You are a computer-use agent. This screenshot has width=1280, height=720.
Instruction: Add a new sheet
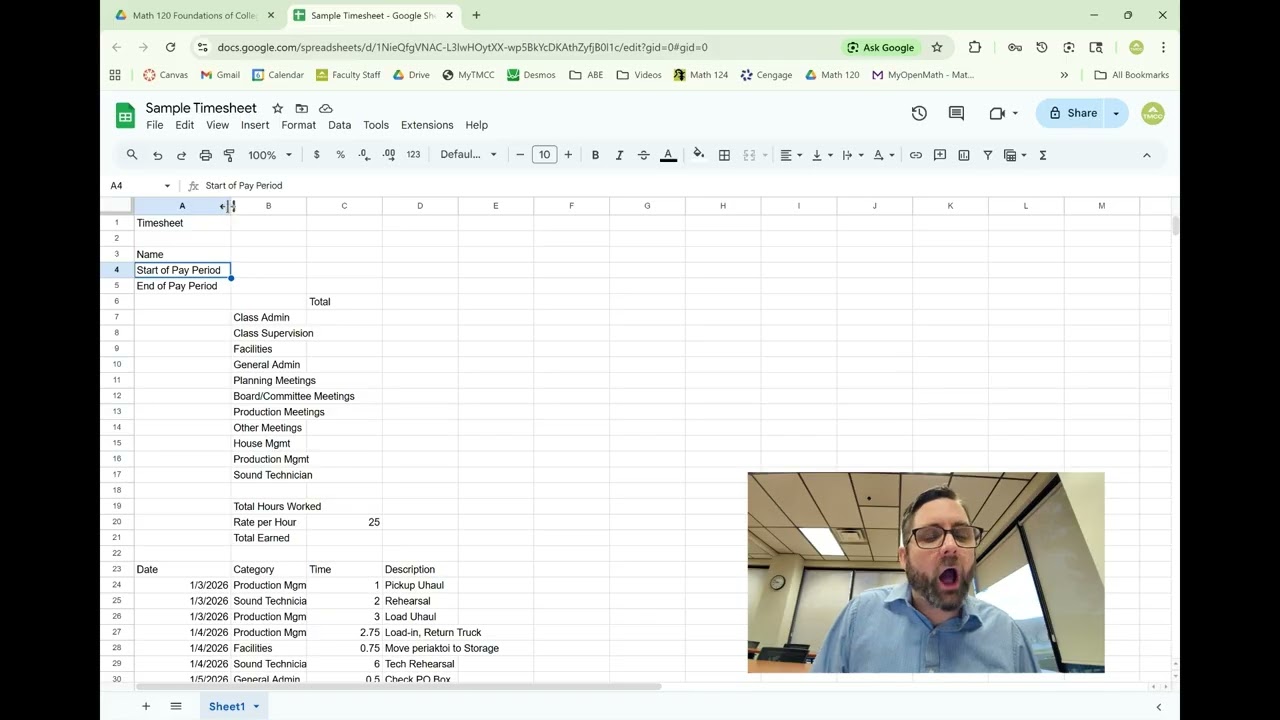[146, 706]
